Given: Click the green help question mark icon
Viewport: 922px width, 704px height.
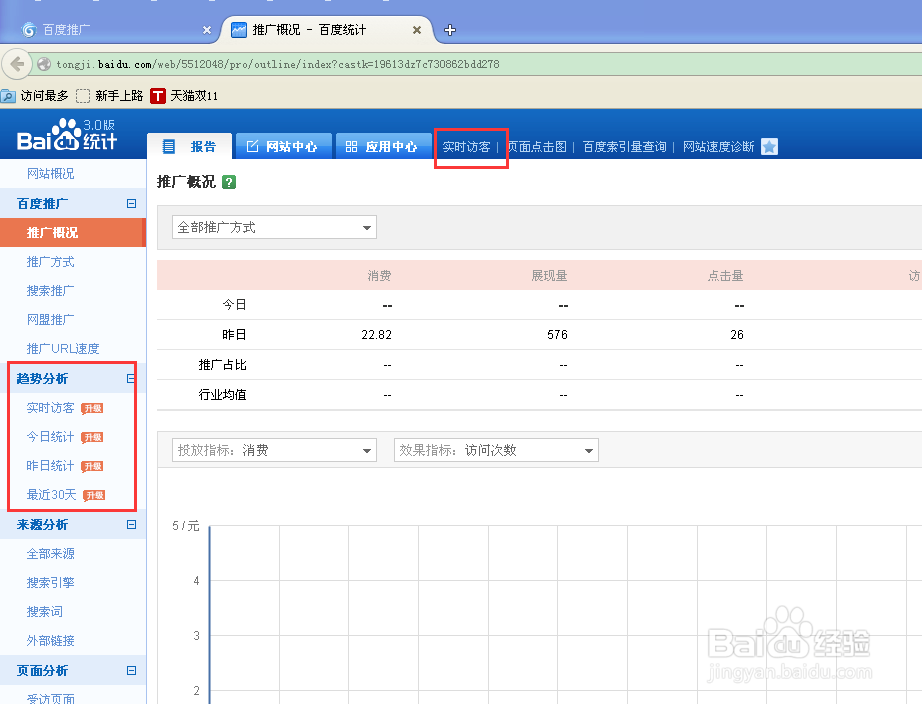Looking at the screenshot, I should [229, 182].
